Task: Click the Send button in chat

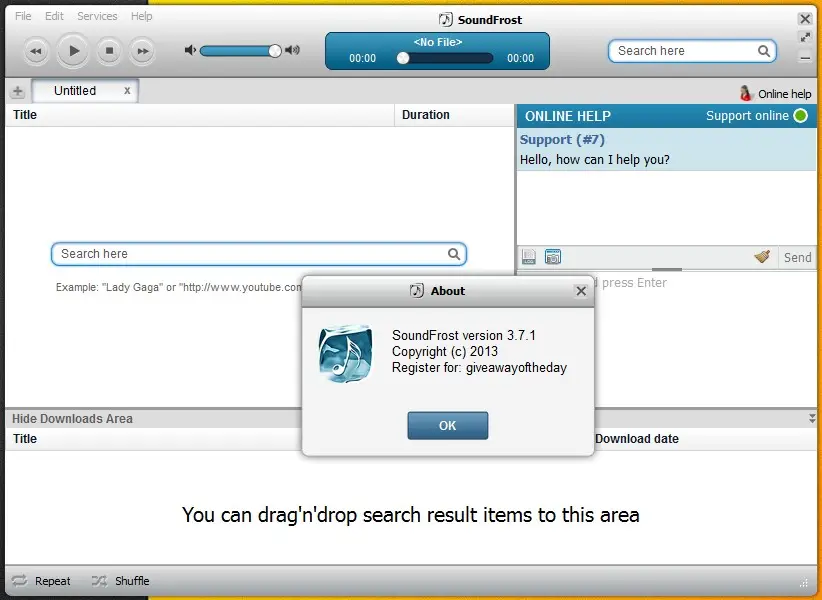Action: coord(797,257)
